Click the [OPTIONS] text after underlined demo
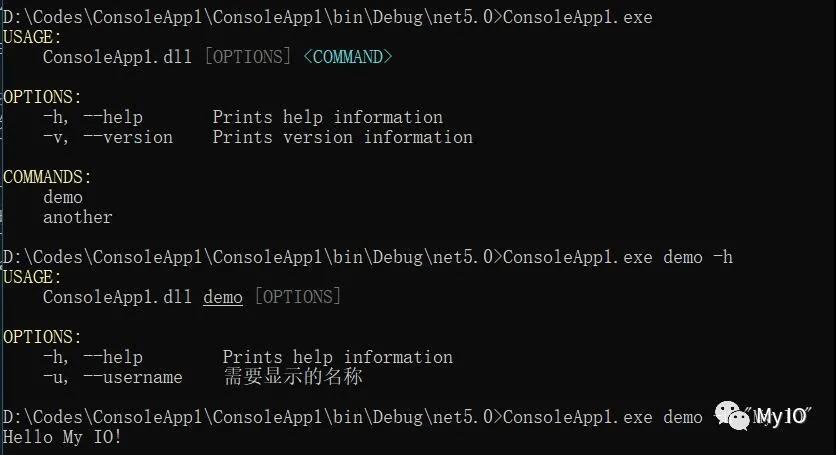836x455 pixels. tap(298, 297)
